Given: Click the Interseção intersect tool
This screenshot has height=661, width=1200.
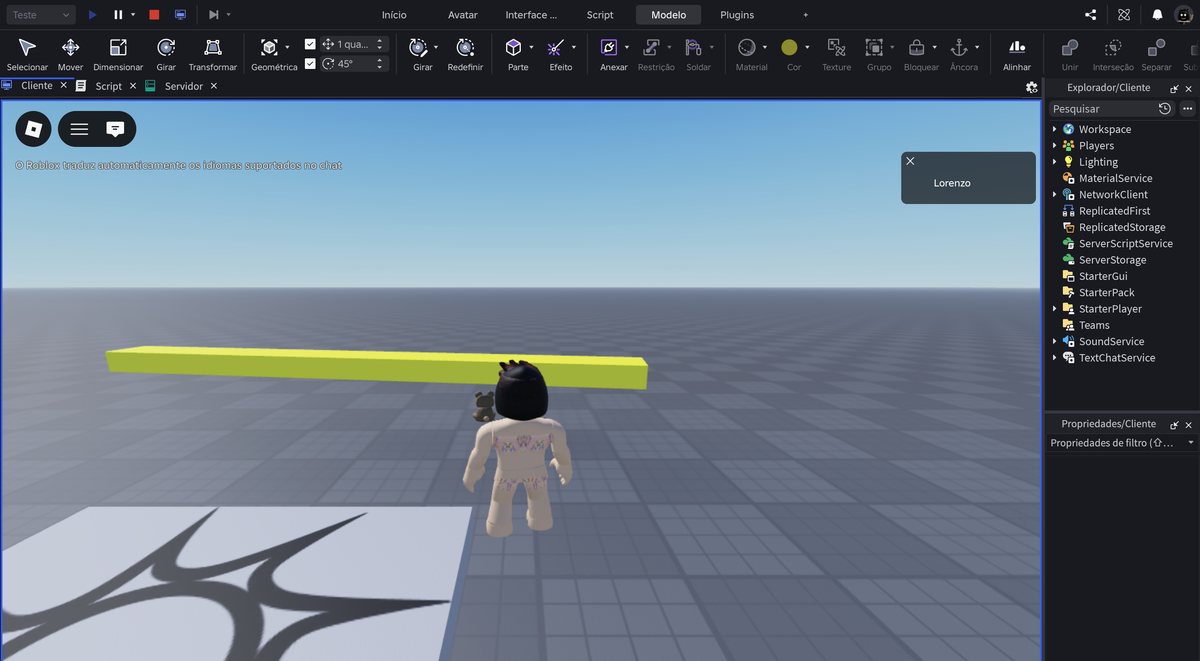Looking at the screenshot, I should [1113, 54].
